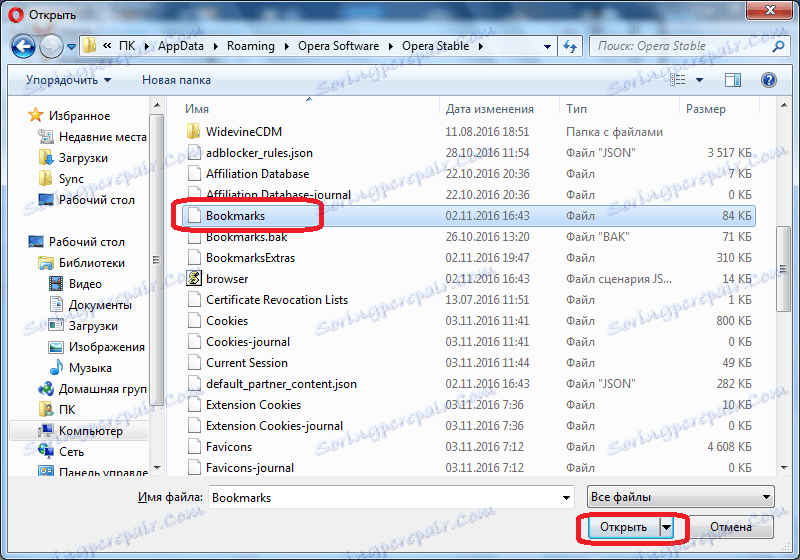Click navigation pane scrollbar down arrow
The image size is (800, 560).
tap(157, 467)
